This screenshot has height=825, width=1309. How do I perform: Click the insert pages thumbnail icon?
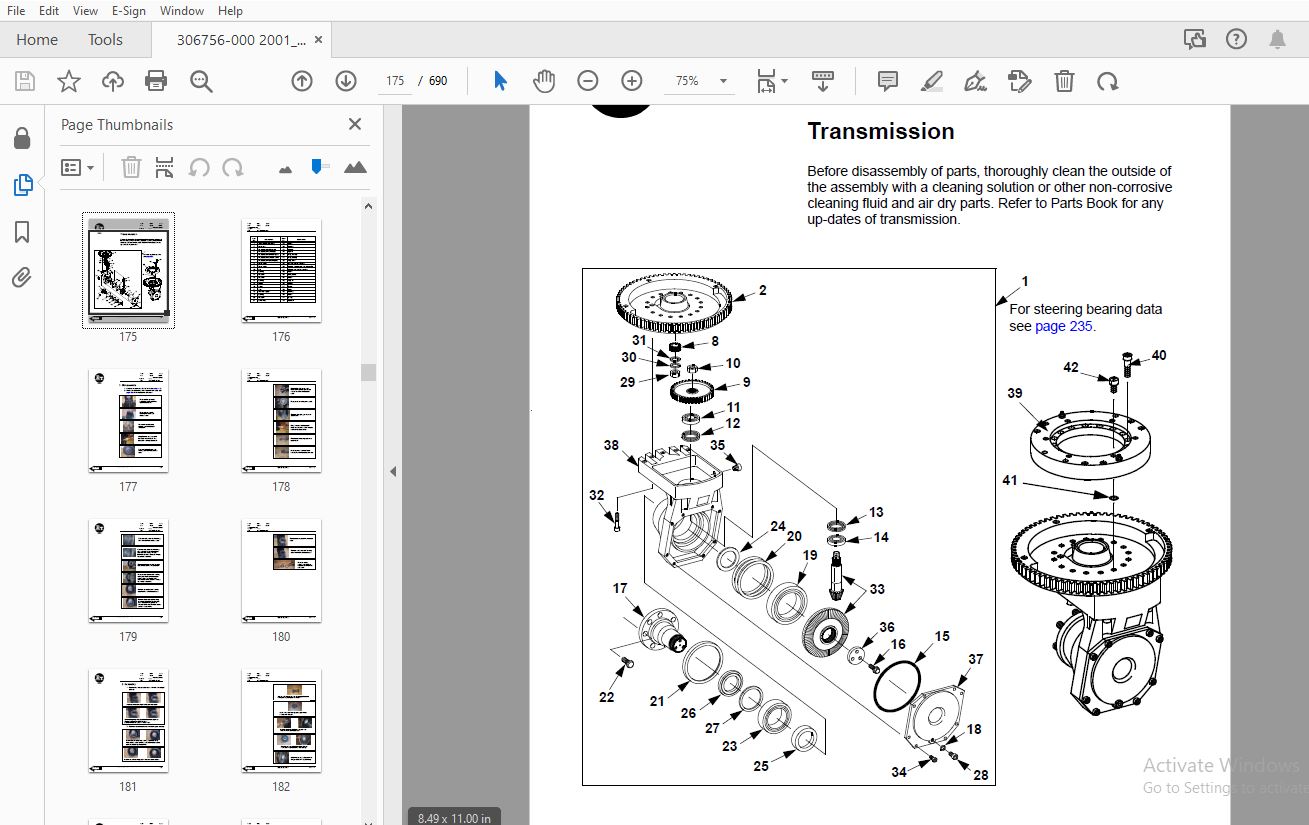pyautogui.click(x=165, y=168)
